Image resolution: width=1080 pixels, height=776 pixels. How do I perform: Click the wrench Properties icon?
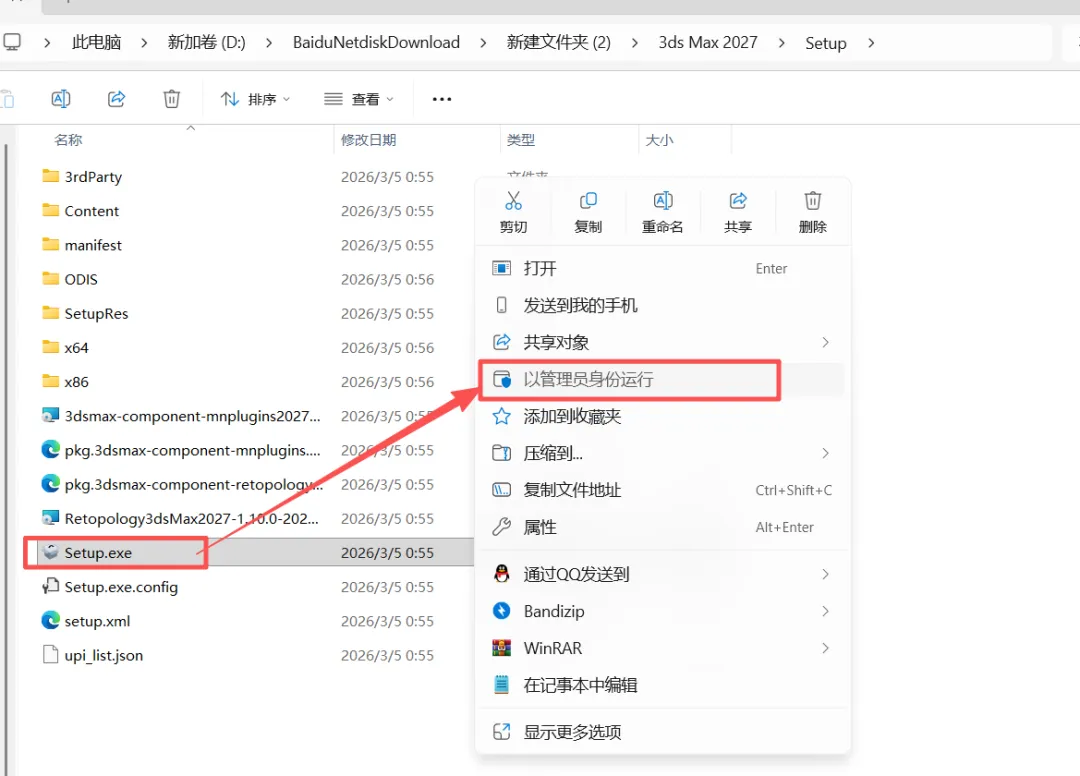pyautogui.click(x=501, y=527)
